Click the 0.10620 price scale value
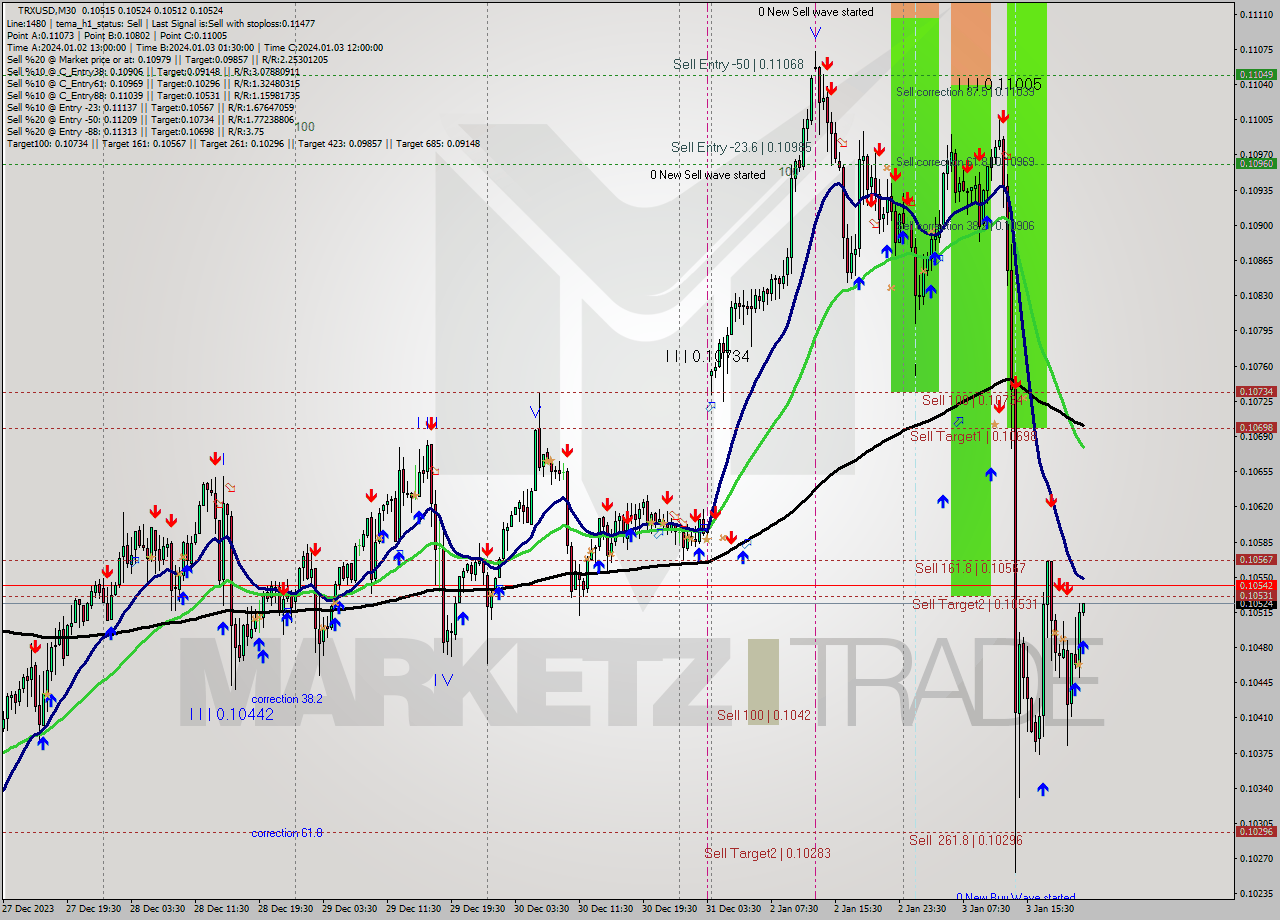 1256,507
